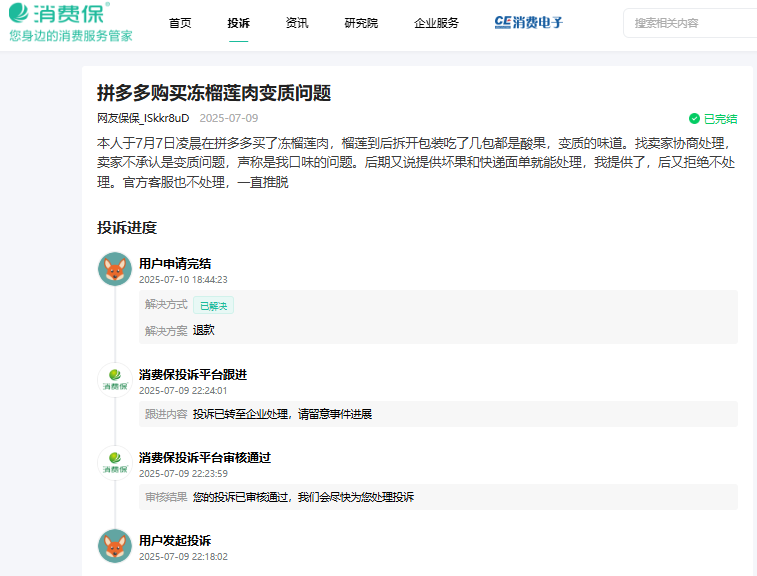This screenshot has width=757, height=576.
Task: Click text 您的投诉已审核通过，我们会尽快为您处理投诉
Action: (x=303, y=497)
